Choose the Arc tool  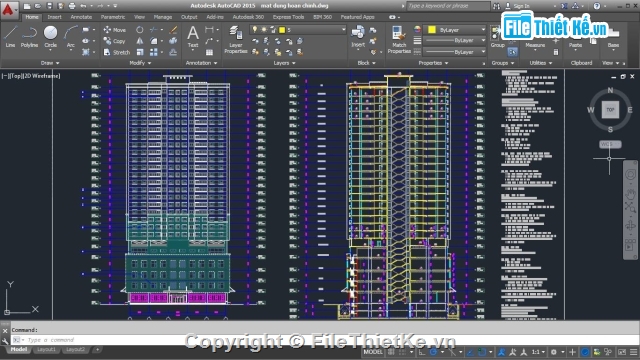pos(71,36)
